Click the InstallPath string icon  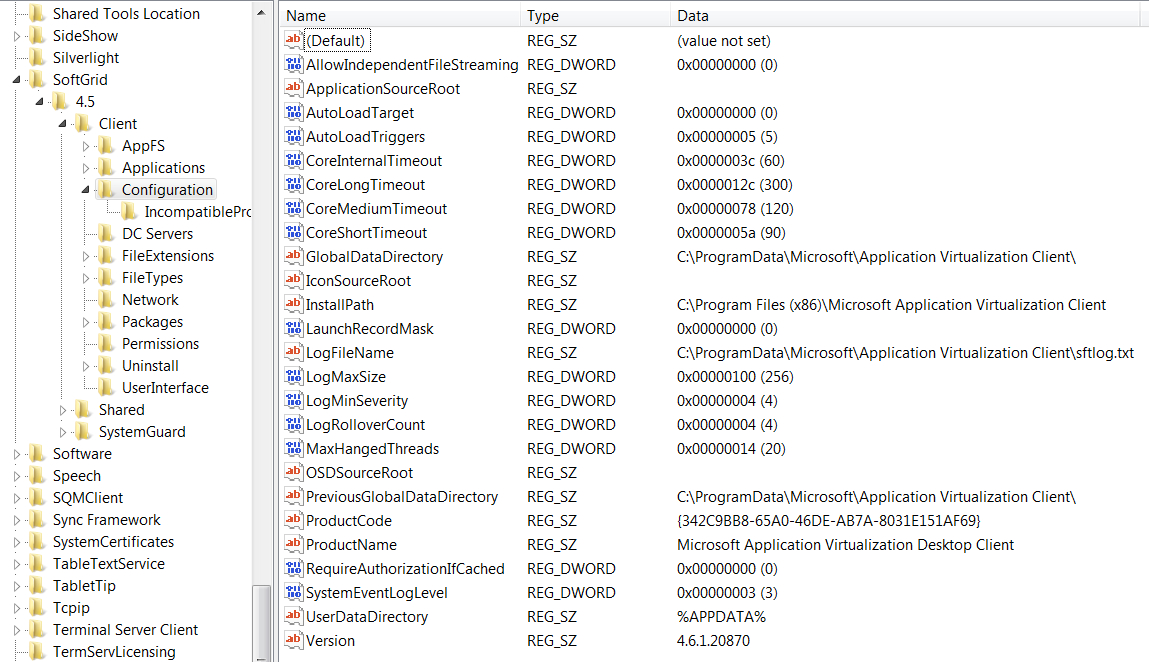(x=293, y=304)
